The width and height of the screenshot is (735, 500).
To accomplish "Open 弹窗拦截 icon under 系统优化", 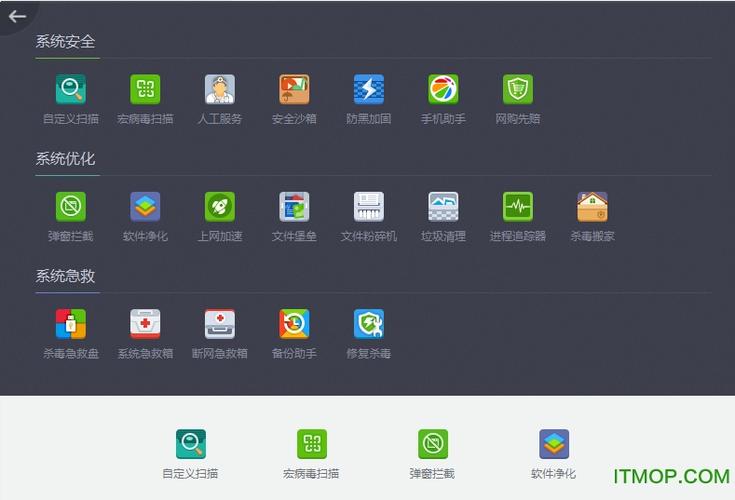I will click(x=71, y=206).
